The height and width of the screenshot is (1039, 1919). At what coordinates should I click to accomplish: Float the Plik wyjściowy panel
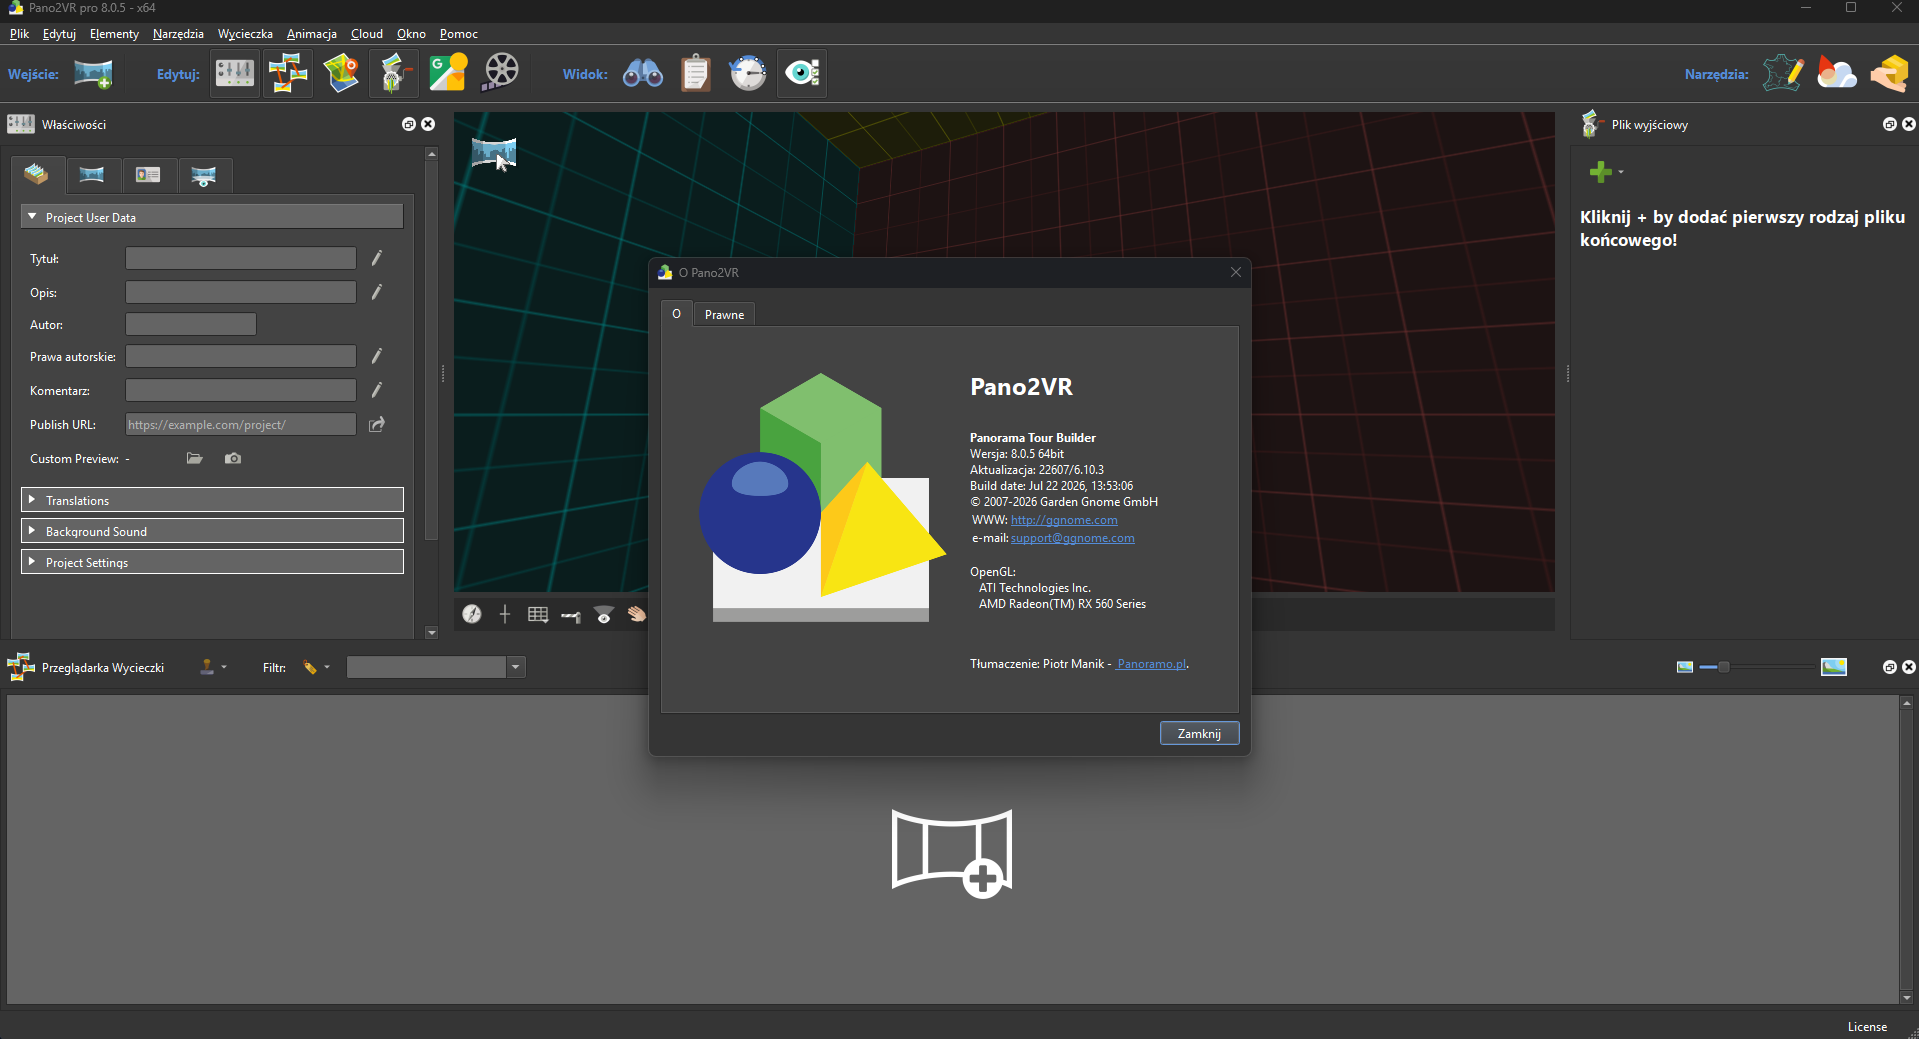(x=1890, y=124)
